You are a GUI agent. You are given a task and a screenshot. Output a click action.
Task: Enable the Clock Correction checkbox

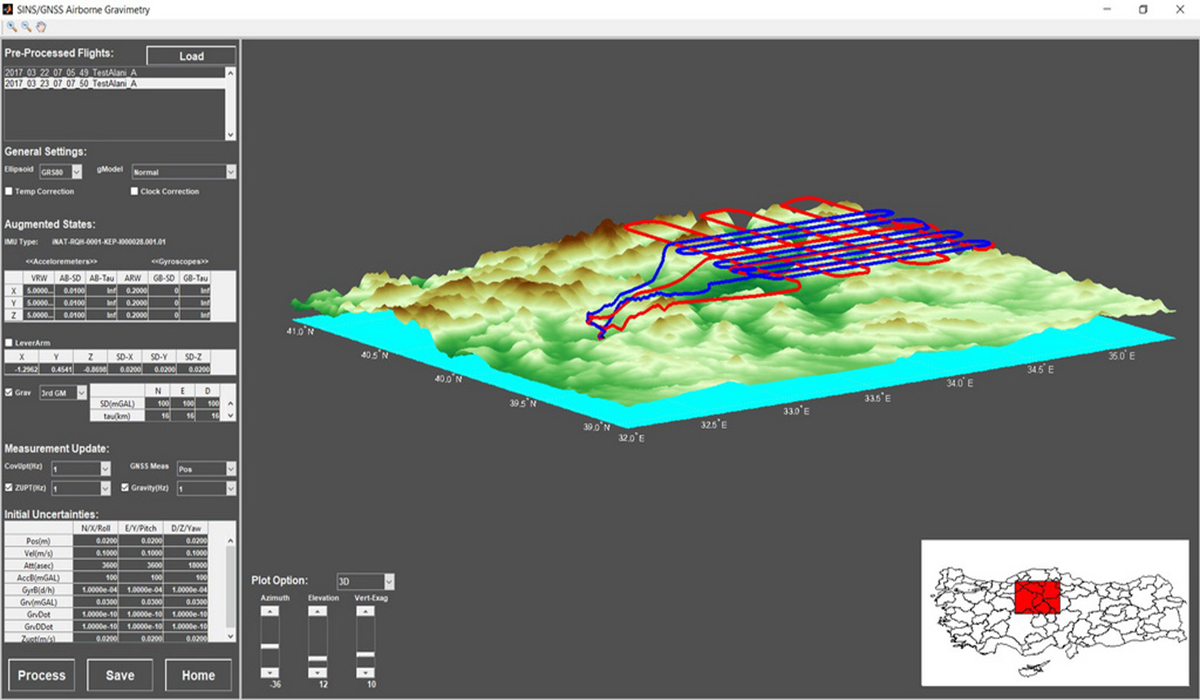pyautogui.click(x=134, y=191)
